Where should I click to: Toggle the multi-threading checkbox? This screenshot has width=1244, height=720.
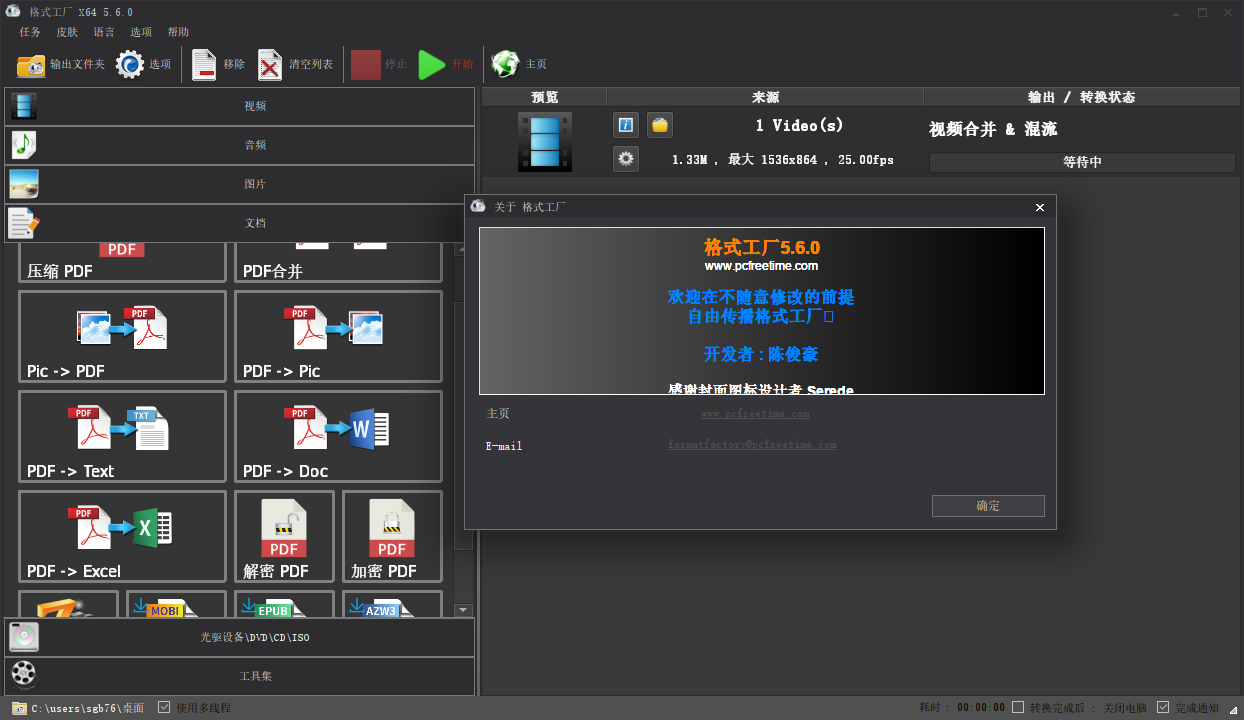164,707
